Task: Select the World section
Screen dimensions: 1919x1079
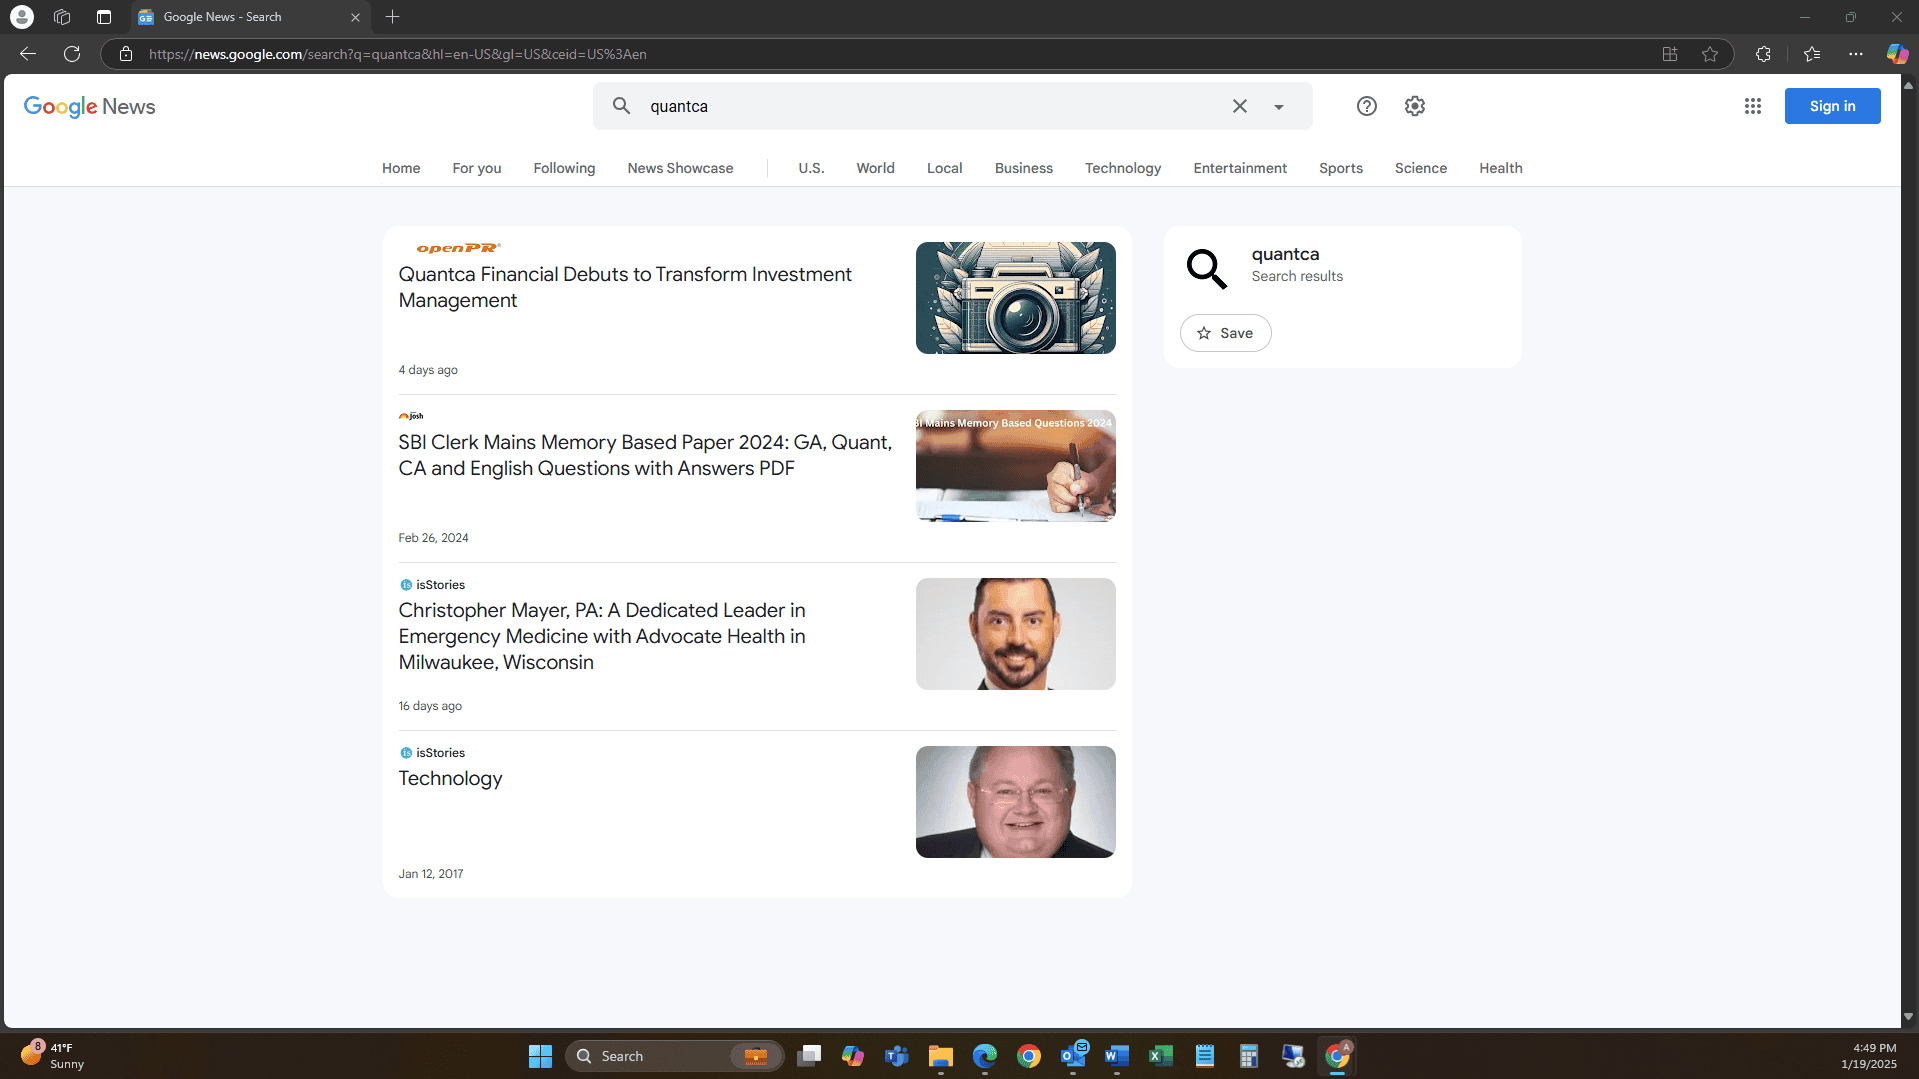Action: (x=875, y=168)
